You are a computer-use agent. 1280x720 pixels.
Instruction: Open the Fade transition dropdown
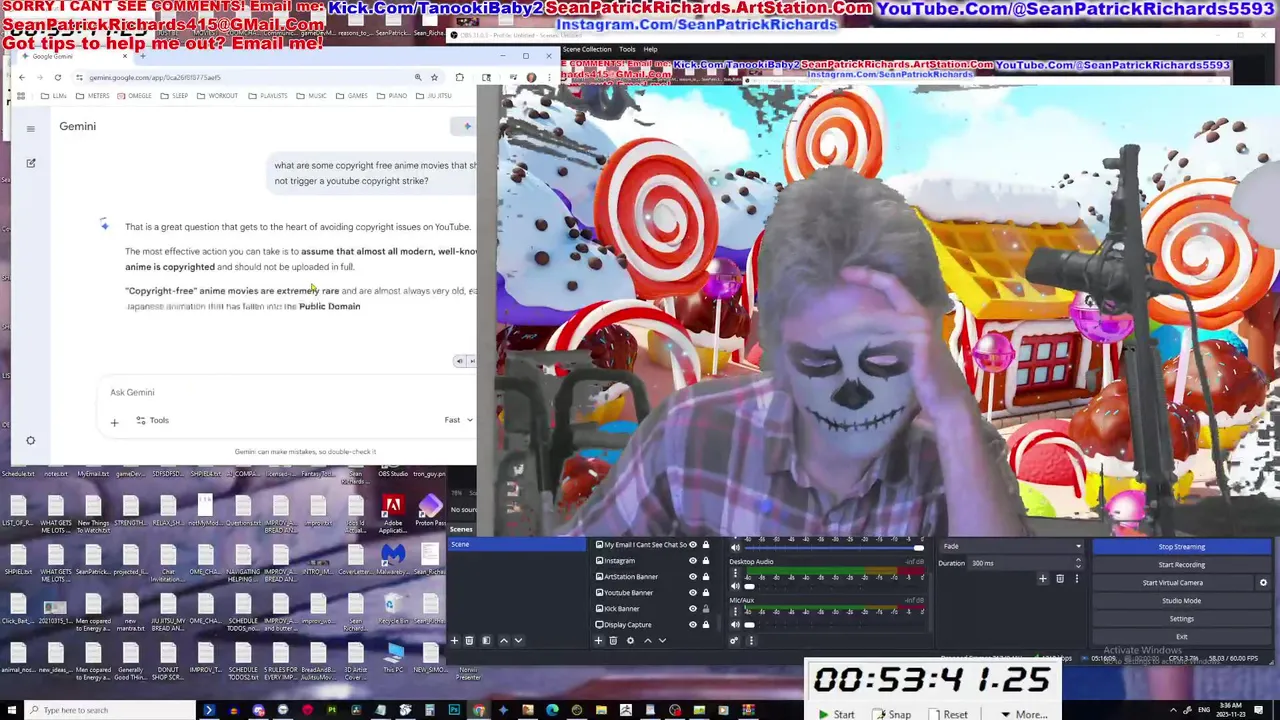(x=1011, y=546)
